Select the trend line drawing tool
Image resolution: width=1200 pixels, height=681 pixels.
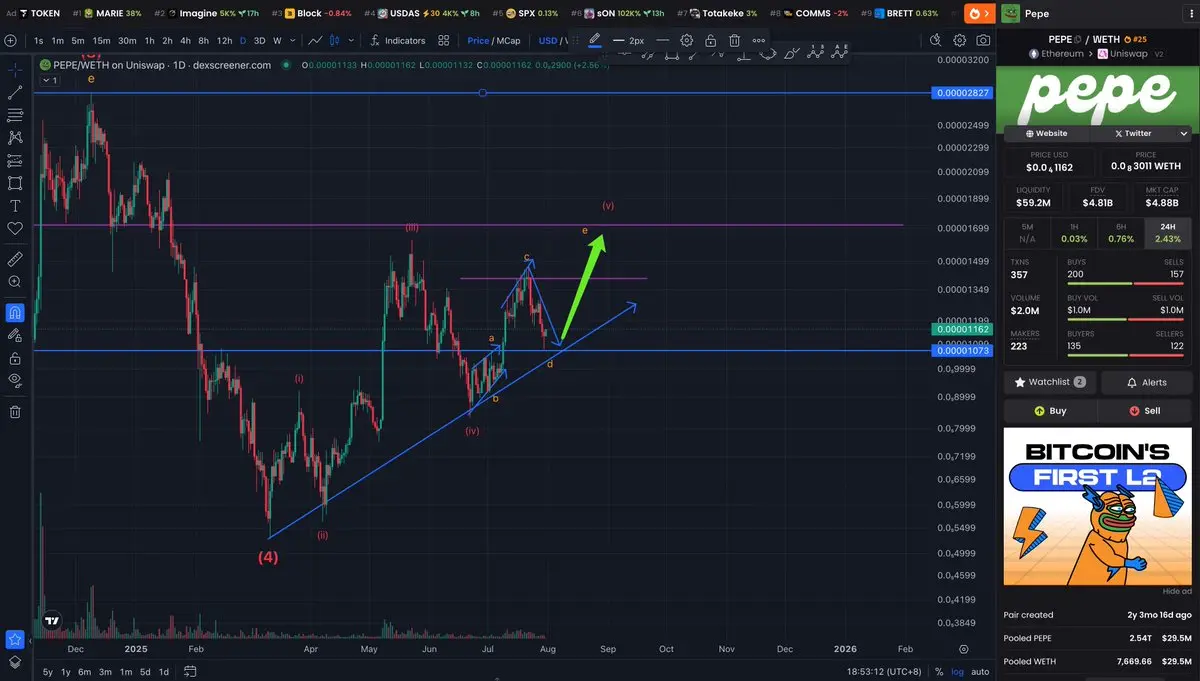click(x=15, y=92)
